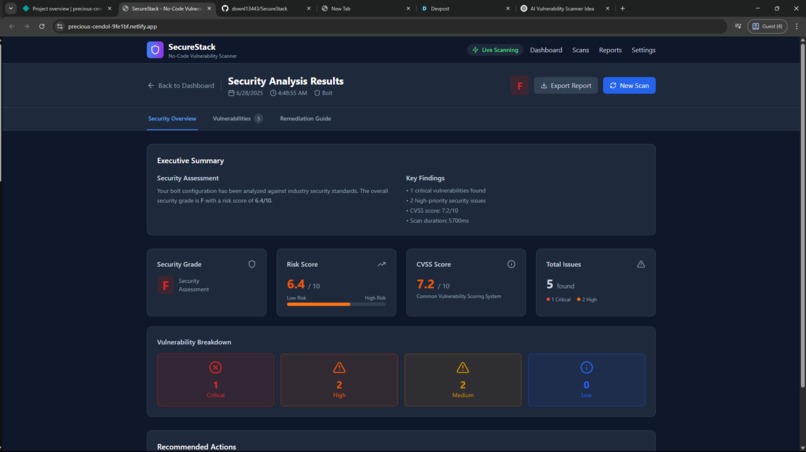Click the vulnerabilities count badge on tab
Screen dimensions: 806x452
click(x=258, y=118)
